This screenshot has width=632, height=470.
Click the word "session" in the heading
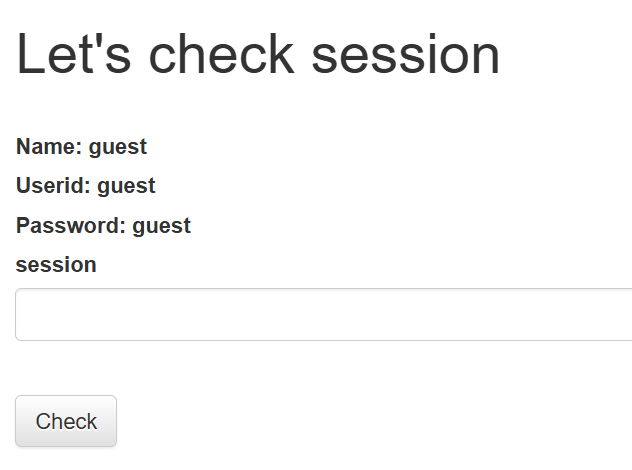click(x=406, y=55)
